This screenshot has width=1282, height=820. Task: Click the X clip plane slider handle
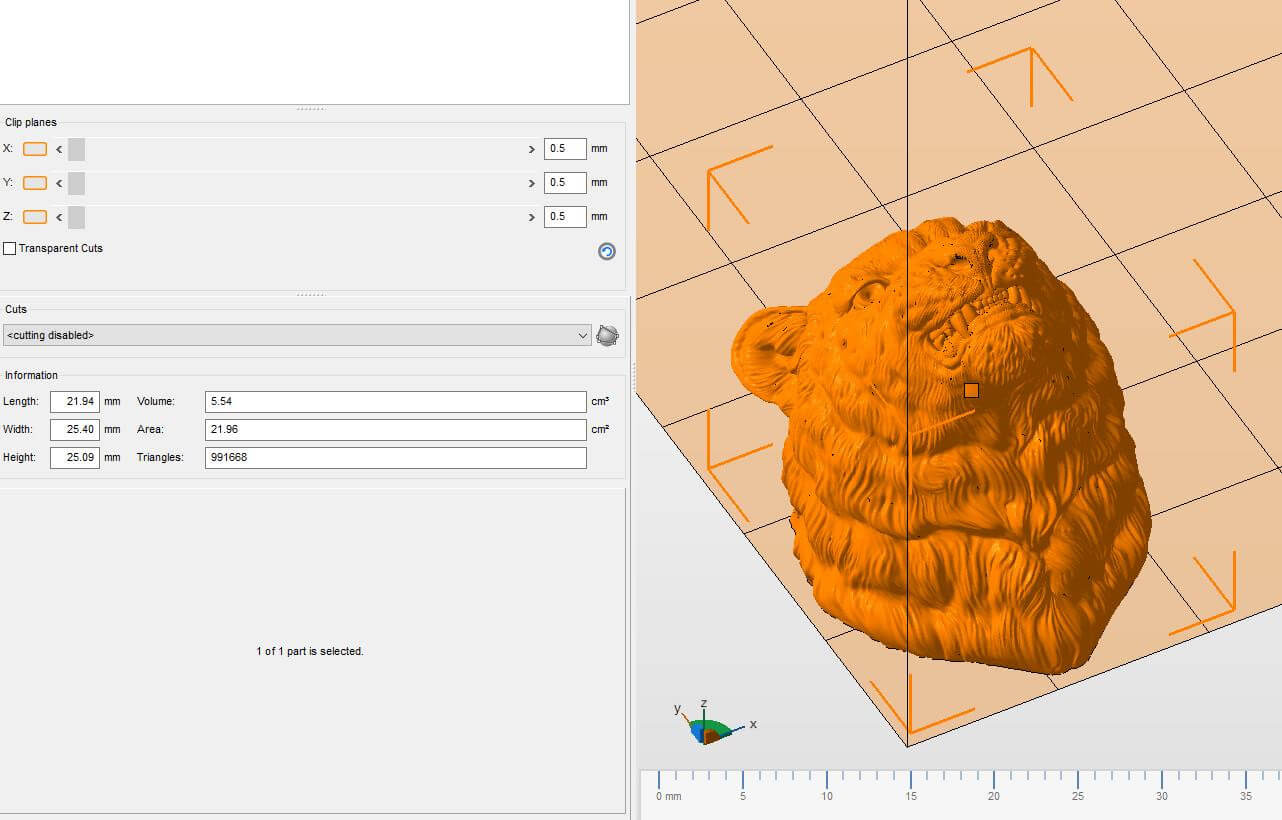tap(77, 150)
